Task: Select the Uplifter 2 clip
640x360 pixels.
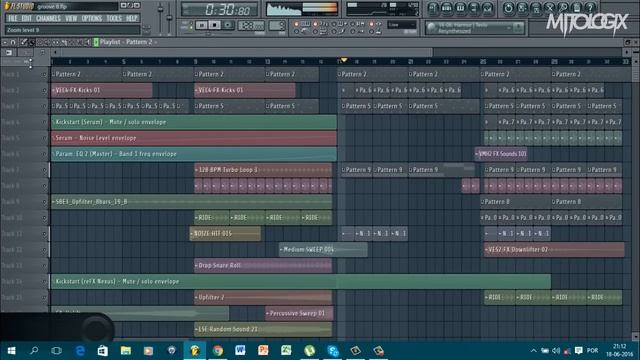Action: click(x=263, y=297)
